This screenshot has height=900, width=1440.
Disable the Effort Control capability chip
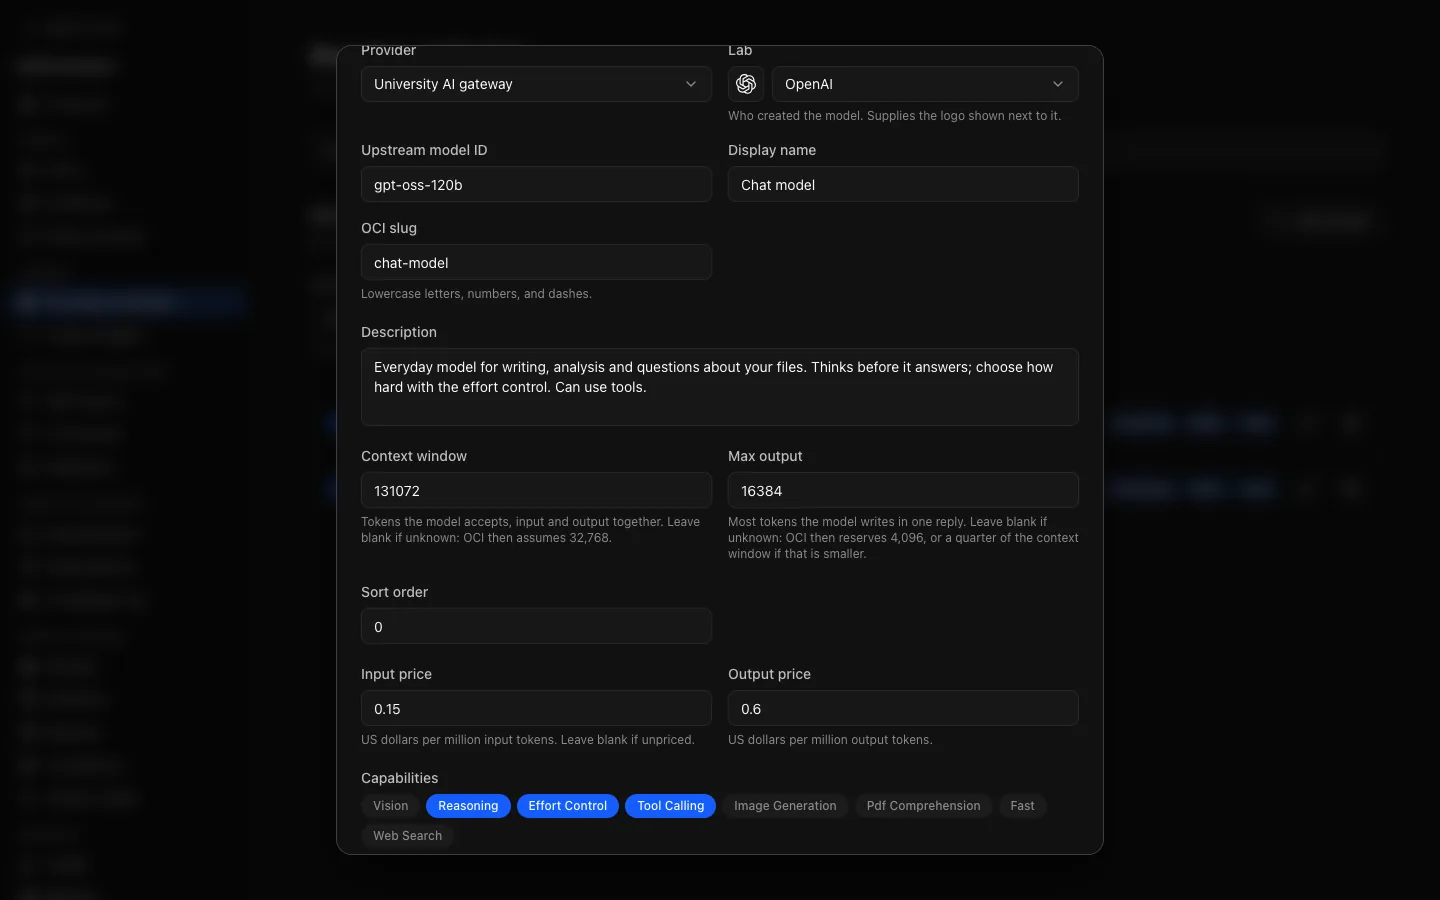(567, 806)
